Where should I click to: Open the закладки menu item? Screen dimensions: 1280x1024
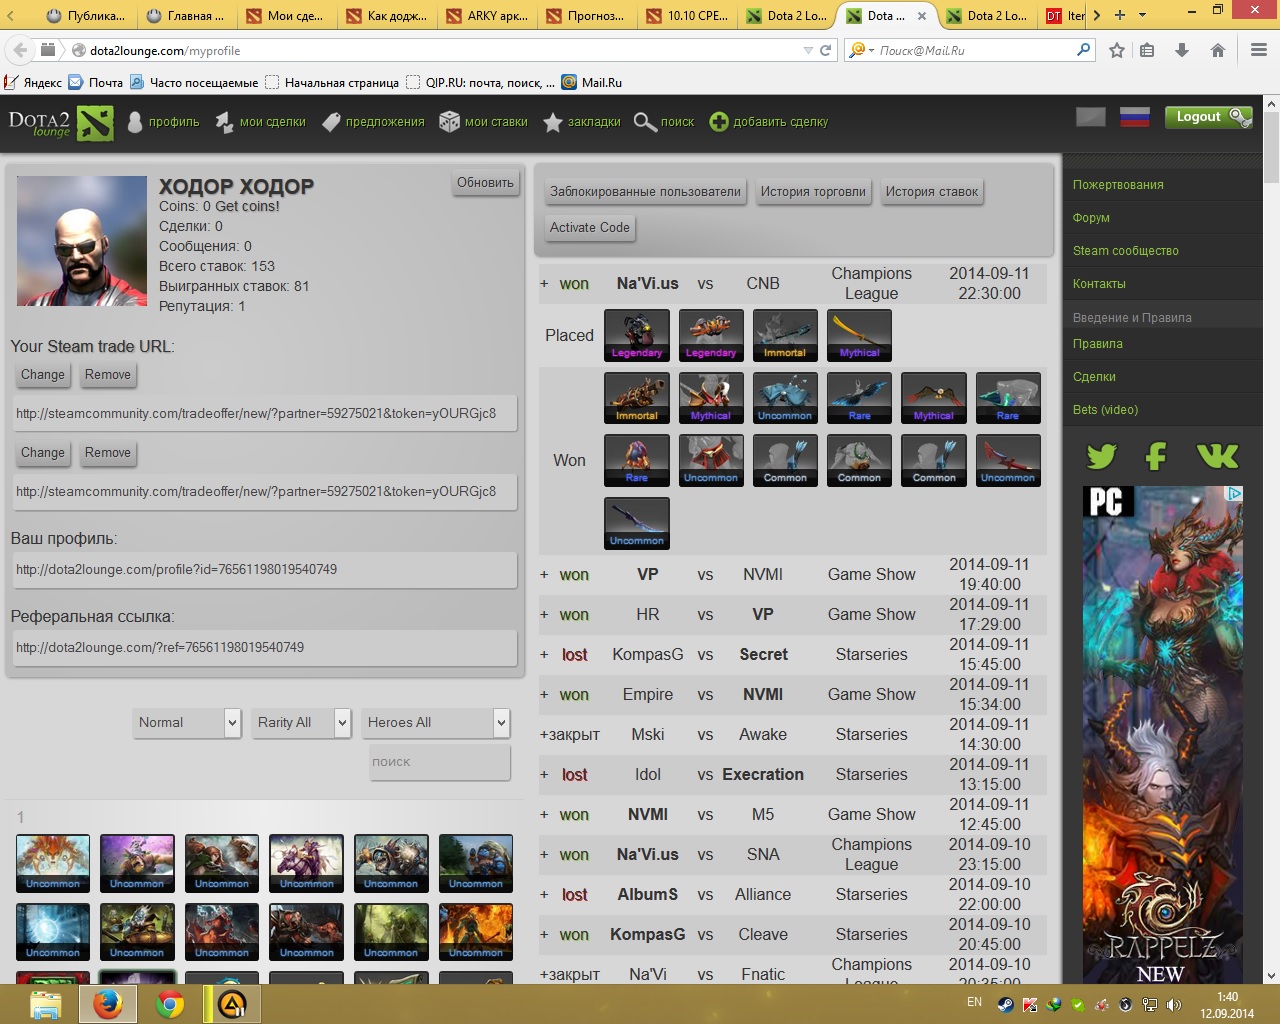click(582, 122)
